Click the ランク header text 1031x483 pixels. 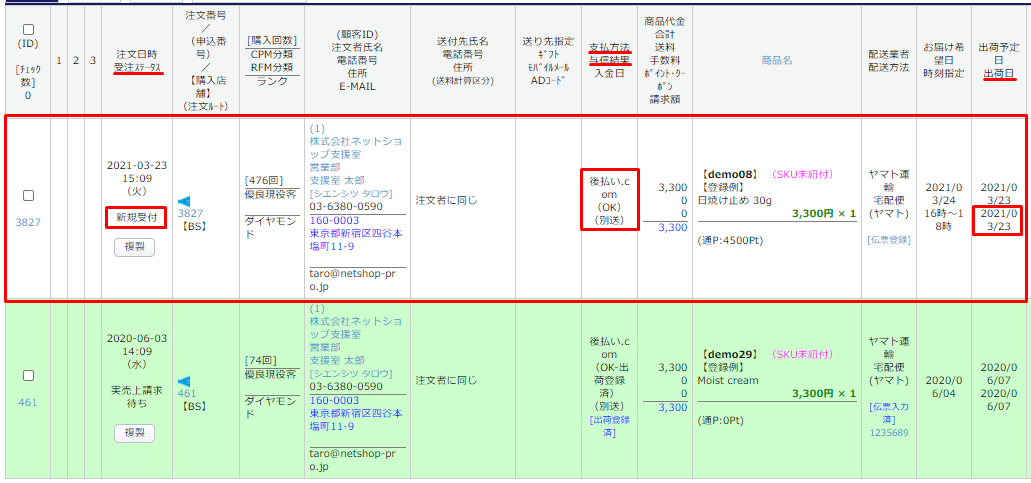(271, 80)
